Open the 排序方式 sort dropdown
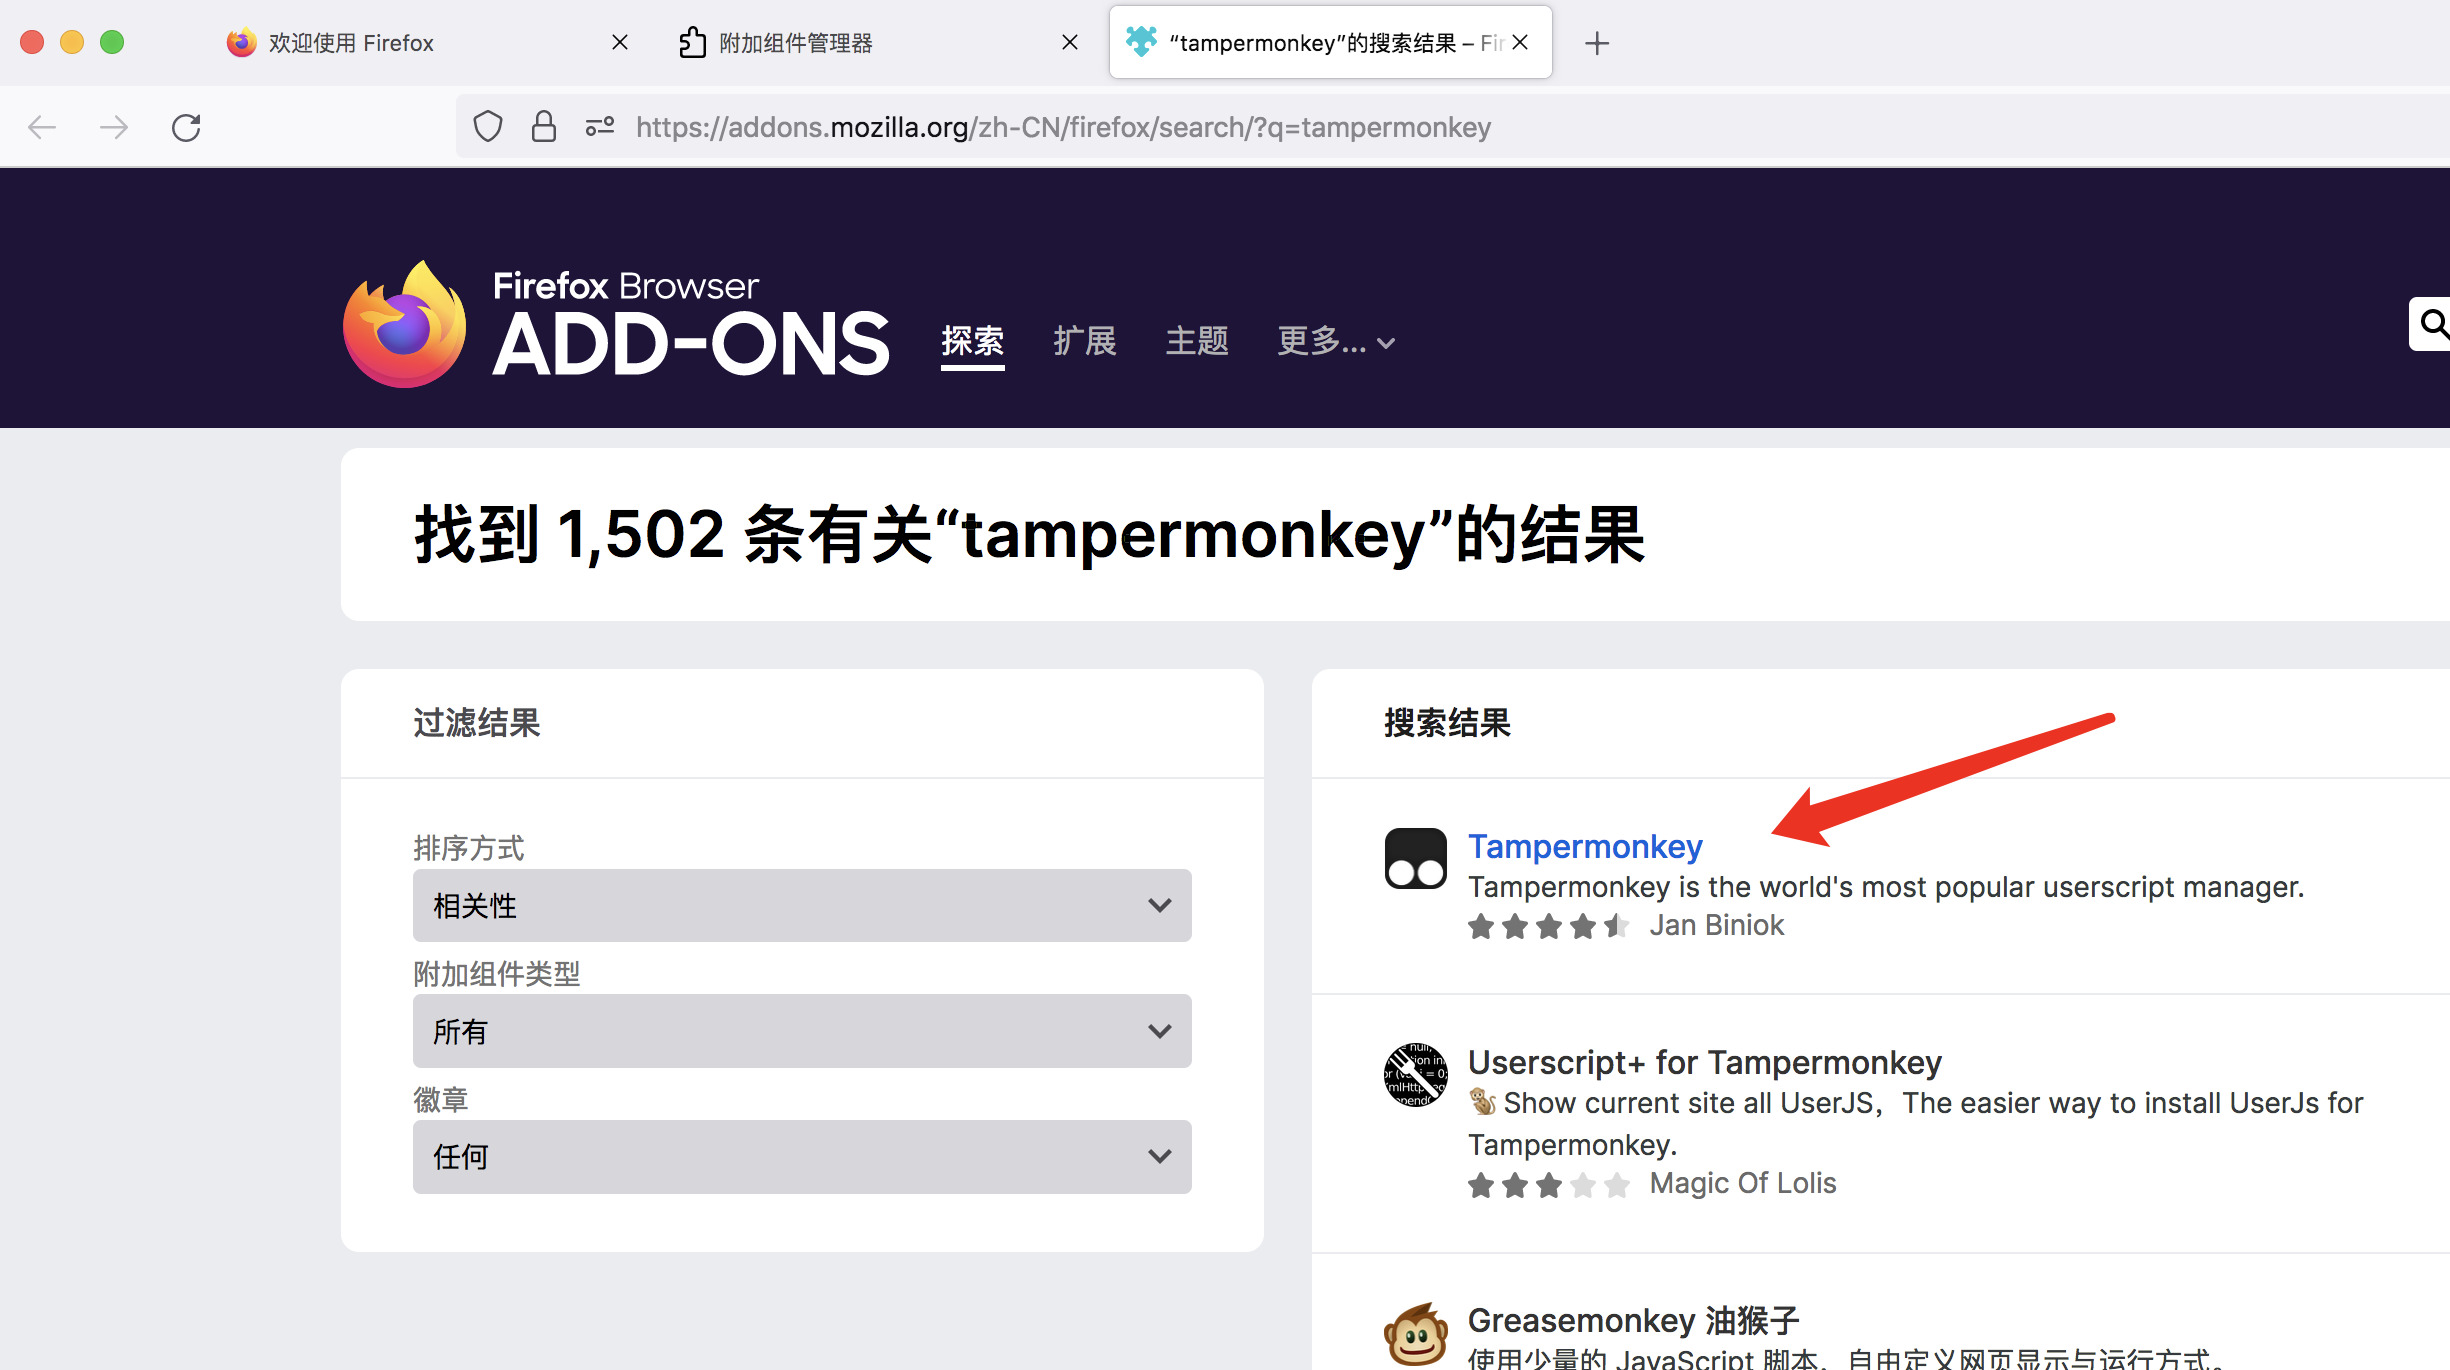The image size is (2450, 1370). point(801,905)
